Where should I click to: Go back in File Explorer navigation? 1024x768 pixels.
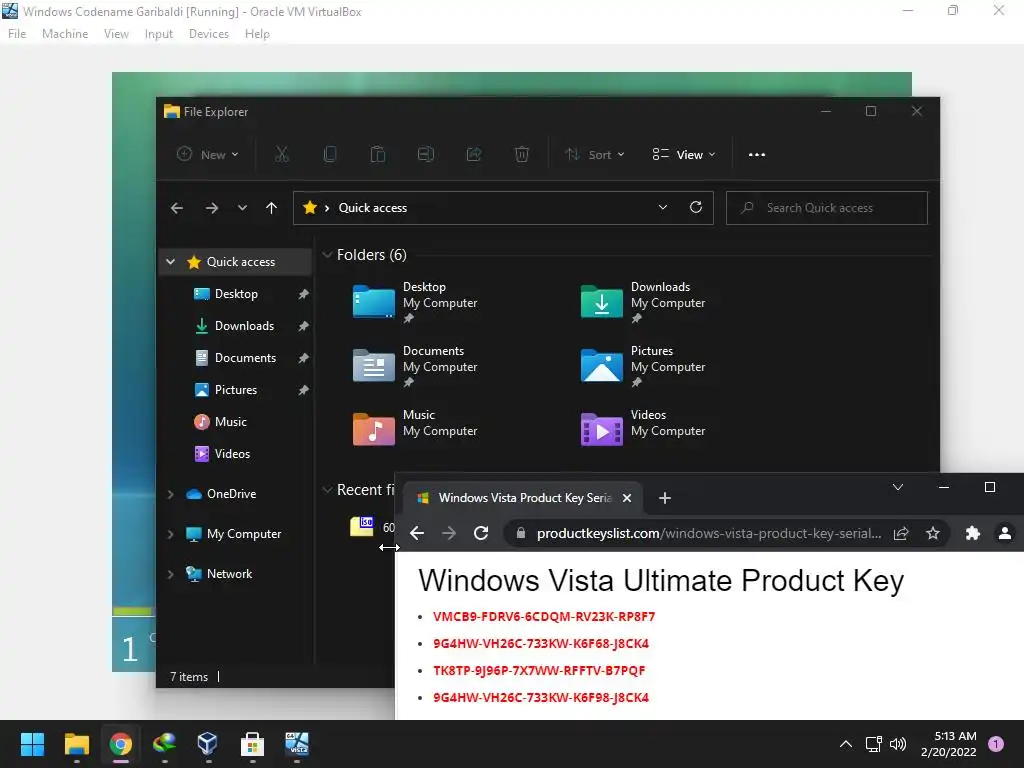[x=177, y=208]
